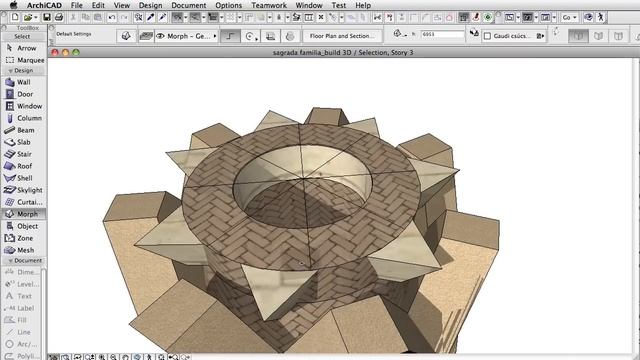Viewport: 640px width, 360px height.
Task: Click Default Settings label
Action: (74, 34)
